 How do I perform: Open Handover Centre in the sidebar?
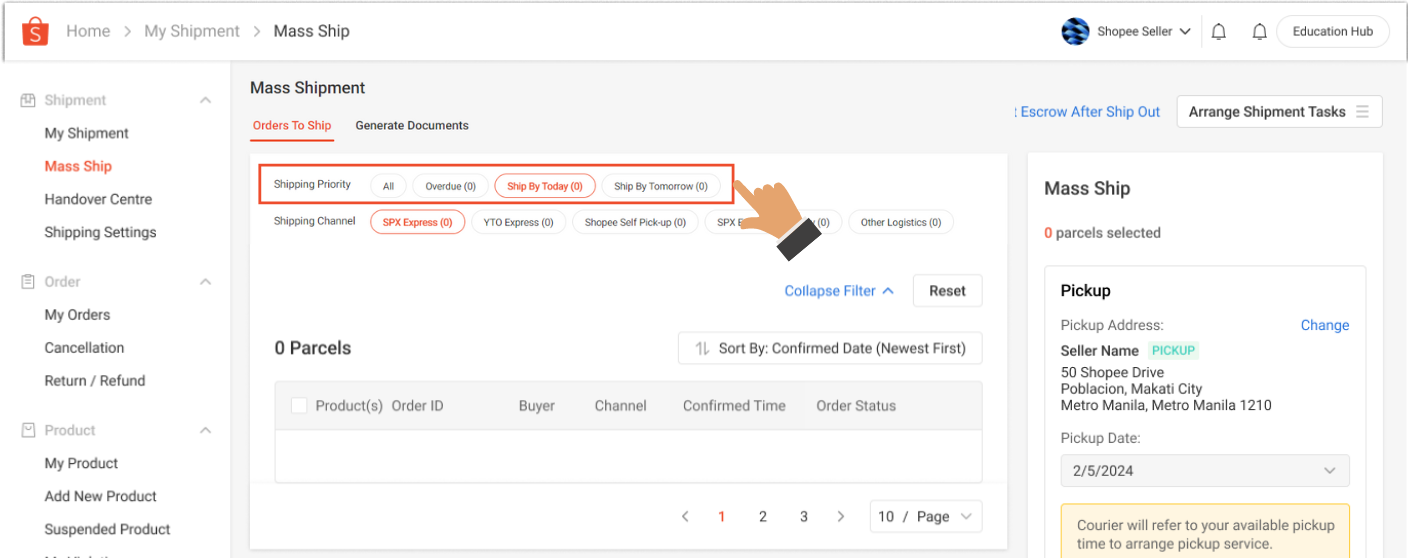pos(98,199)
